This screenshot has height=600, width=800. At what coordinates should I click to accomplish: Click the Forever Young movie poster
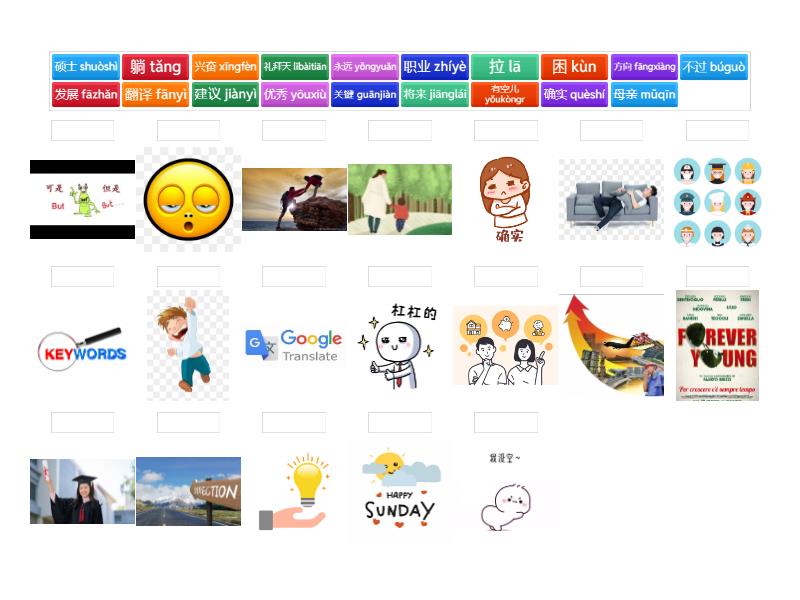[x=717, y=345]
